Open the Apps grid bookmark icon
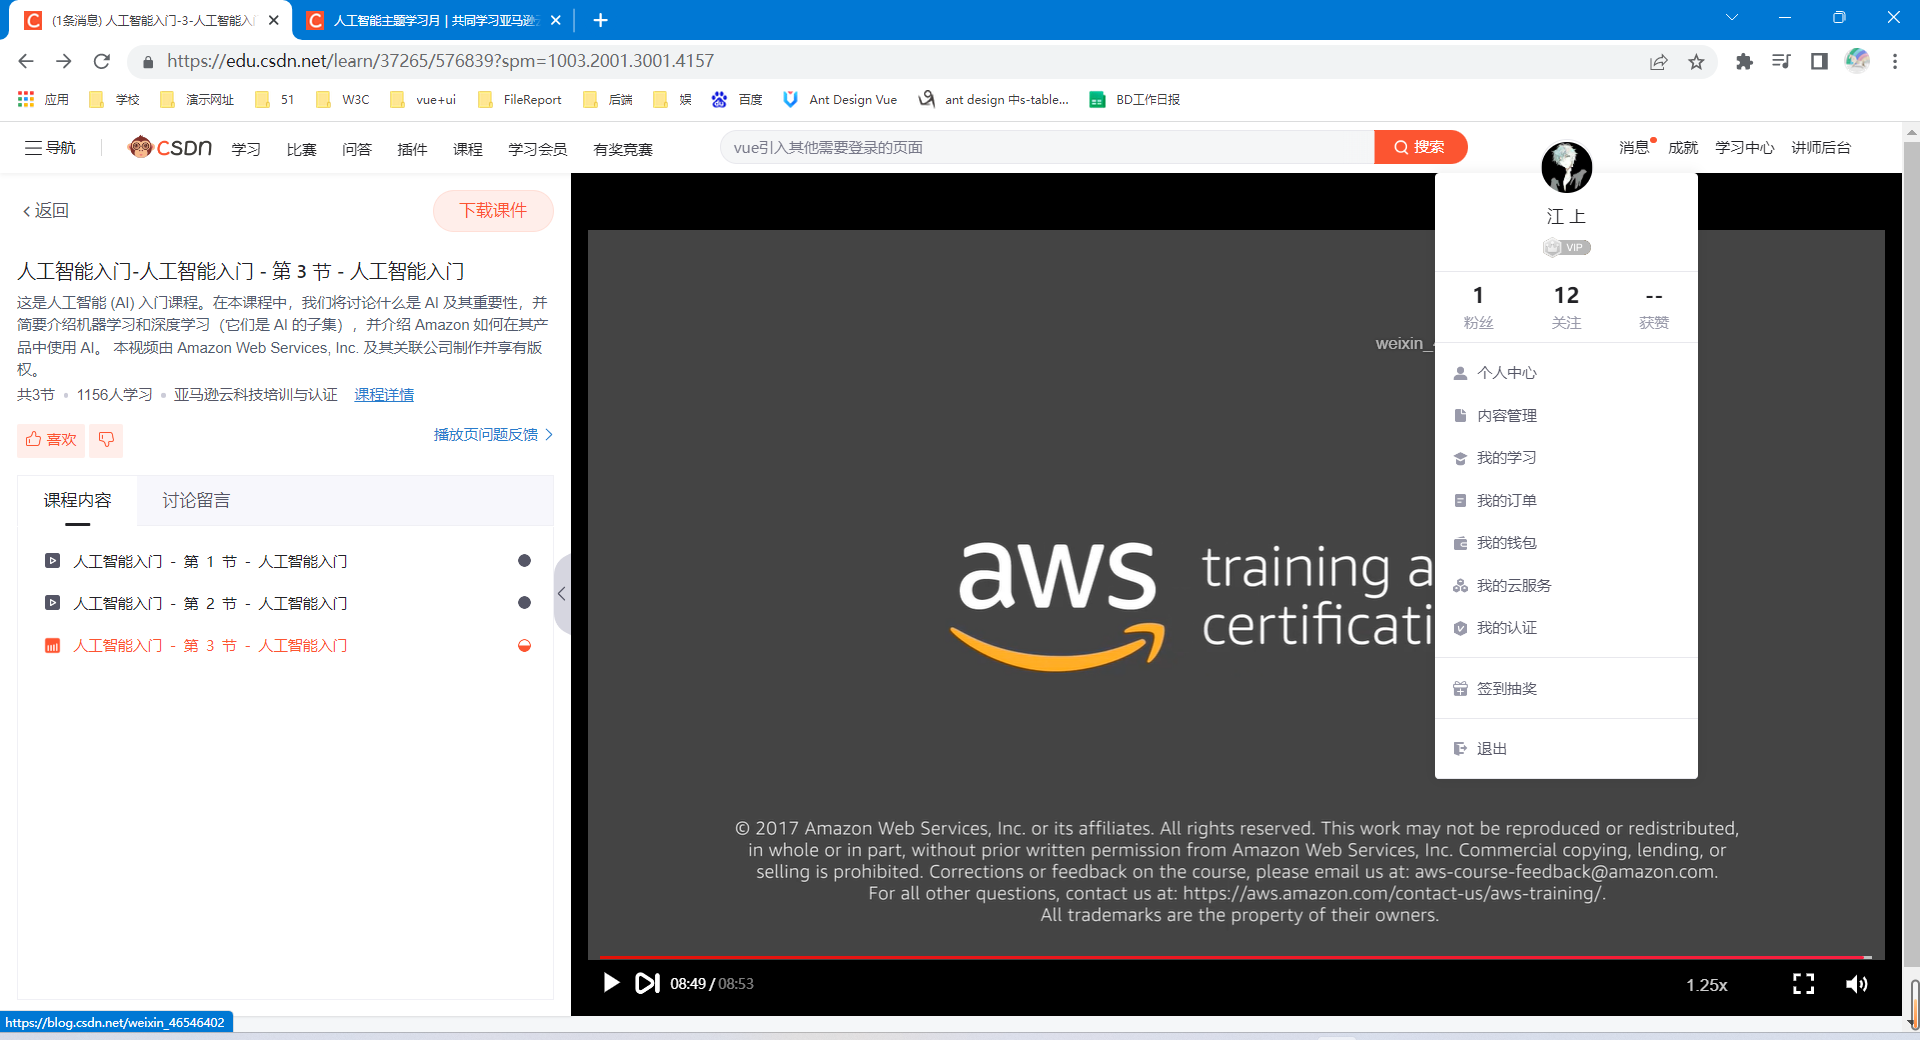1920x1040 pixels. (26, 99)
